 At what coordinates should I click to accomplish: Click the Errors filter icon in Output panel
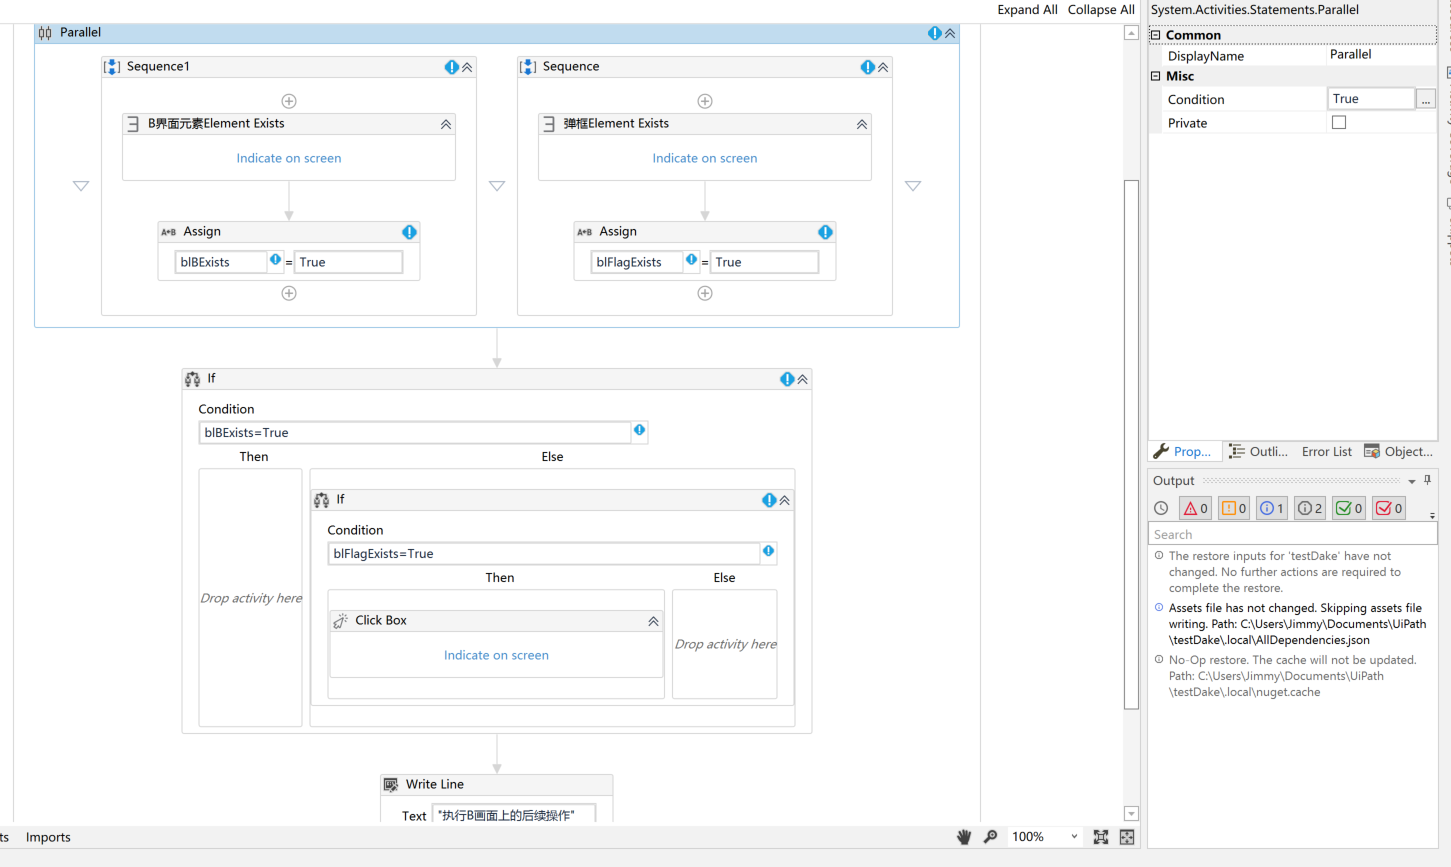coord(1195,508)
